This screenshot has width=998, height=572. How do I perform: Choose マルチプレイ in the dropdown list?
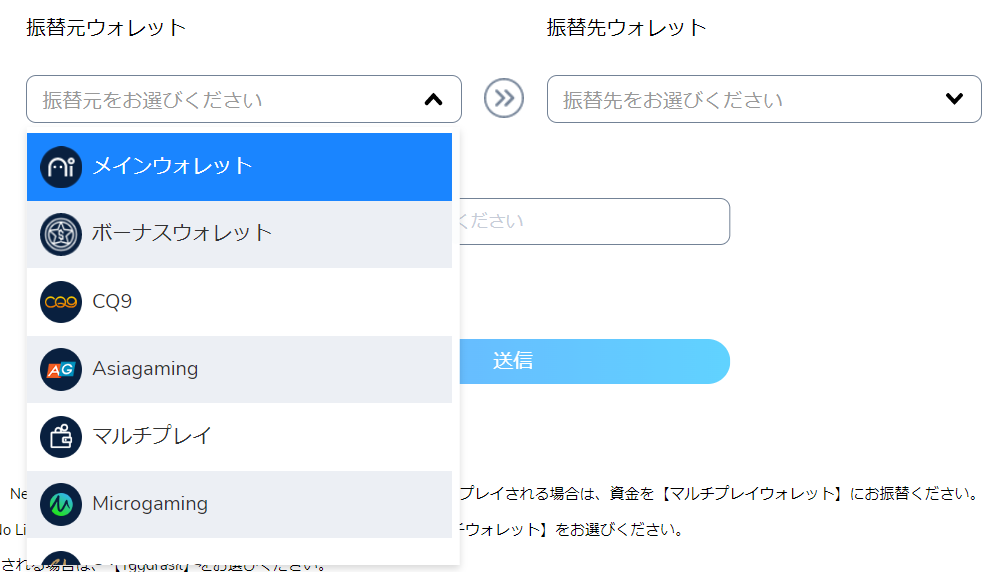coord(152,436)
